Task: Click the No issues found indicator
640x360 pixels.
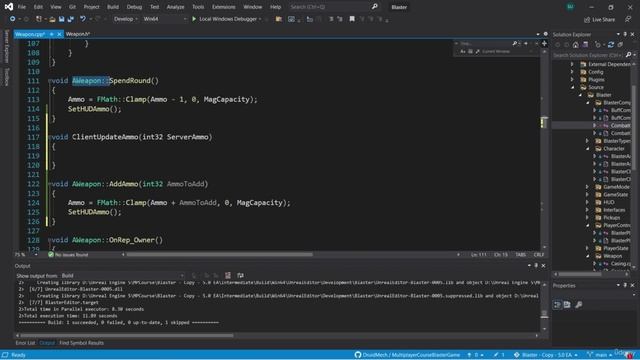Action: click(x=68, y=255)
